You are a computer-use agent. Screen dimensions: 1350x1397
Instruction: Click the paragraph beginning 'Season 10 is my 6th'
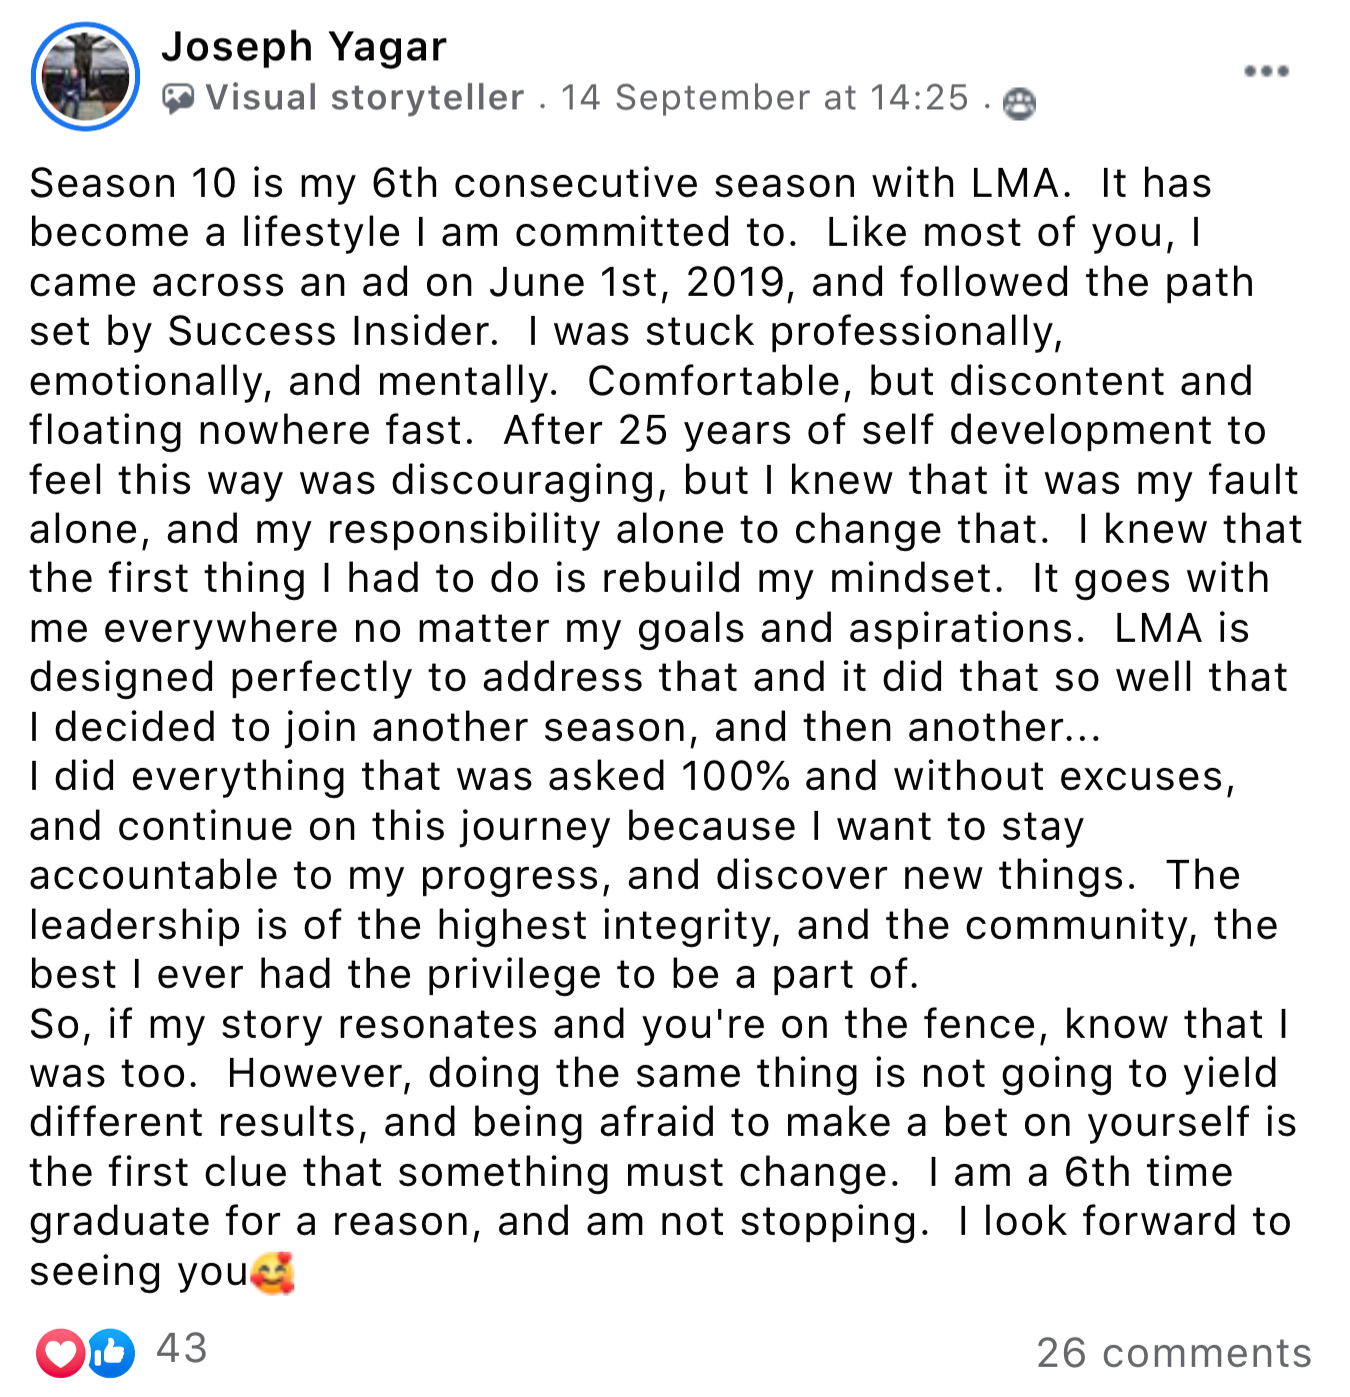666,455
